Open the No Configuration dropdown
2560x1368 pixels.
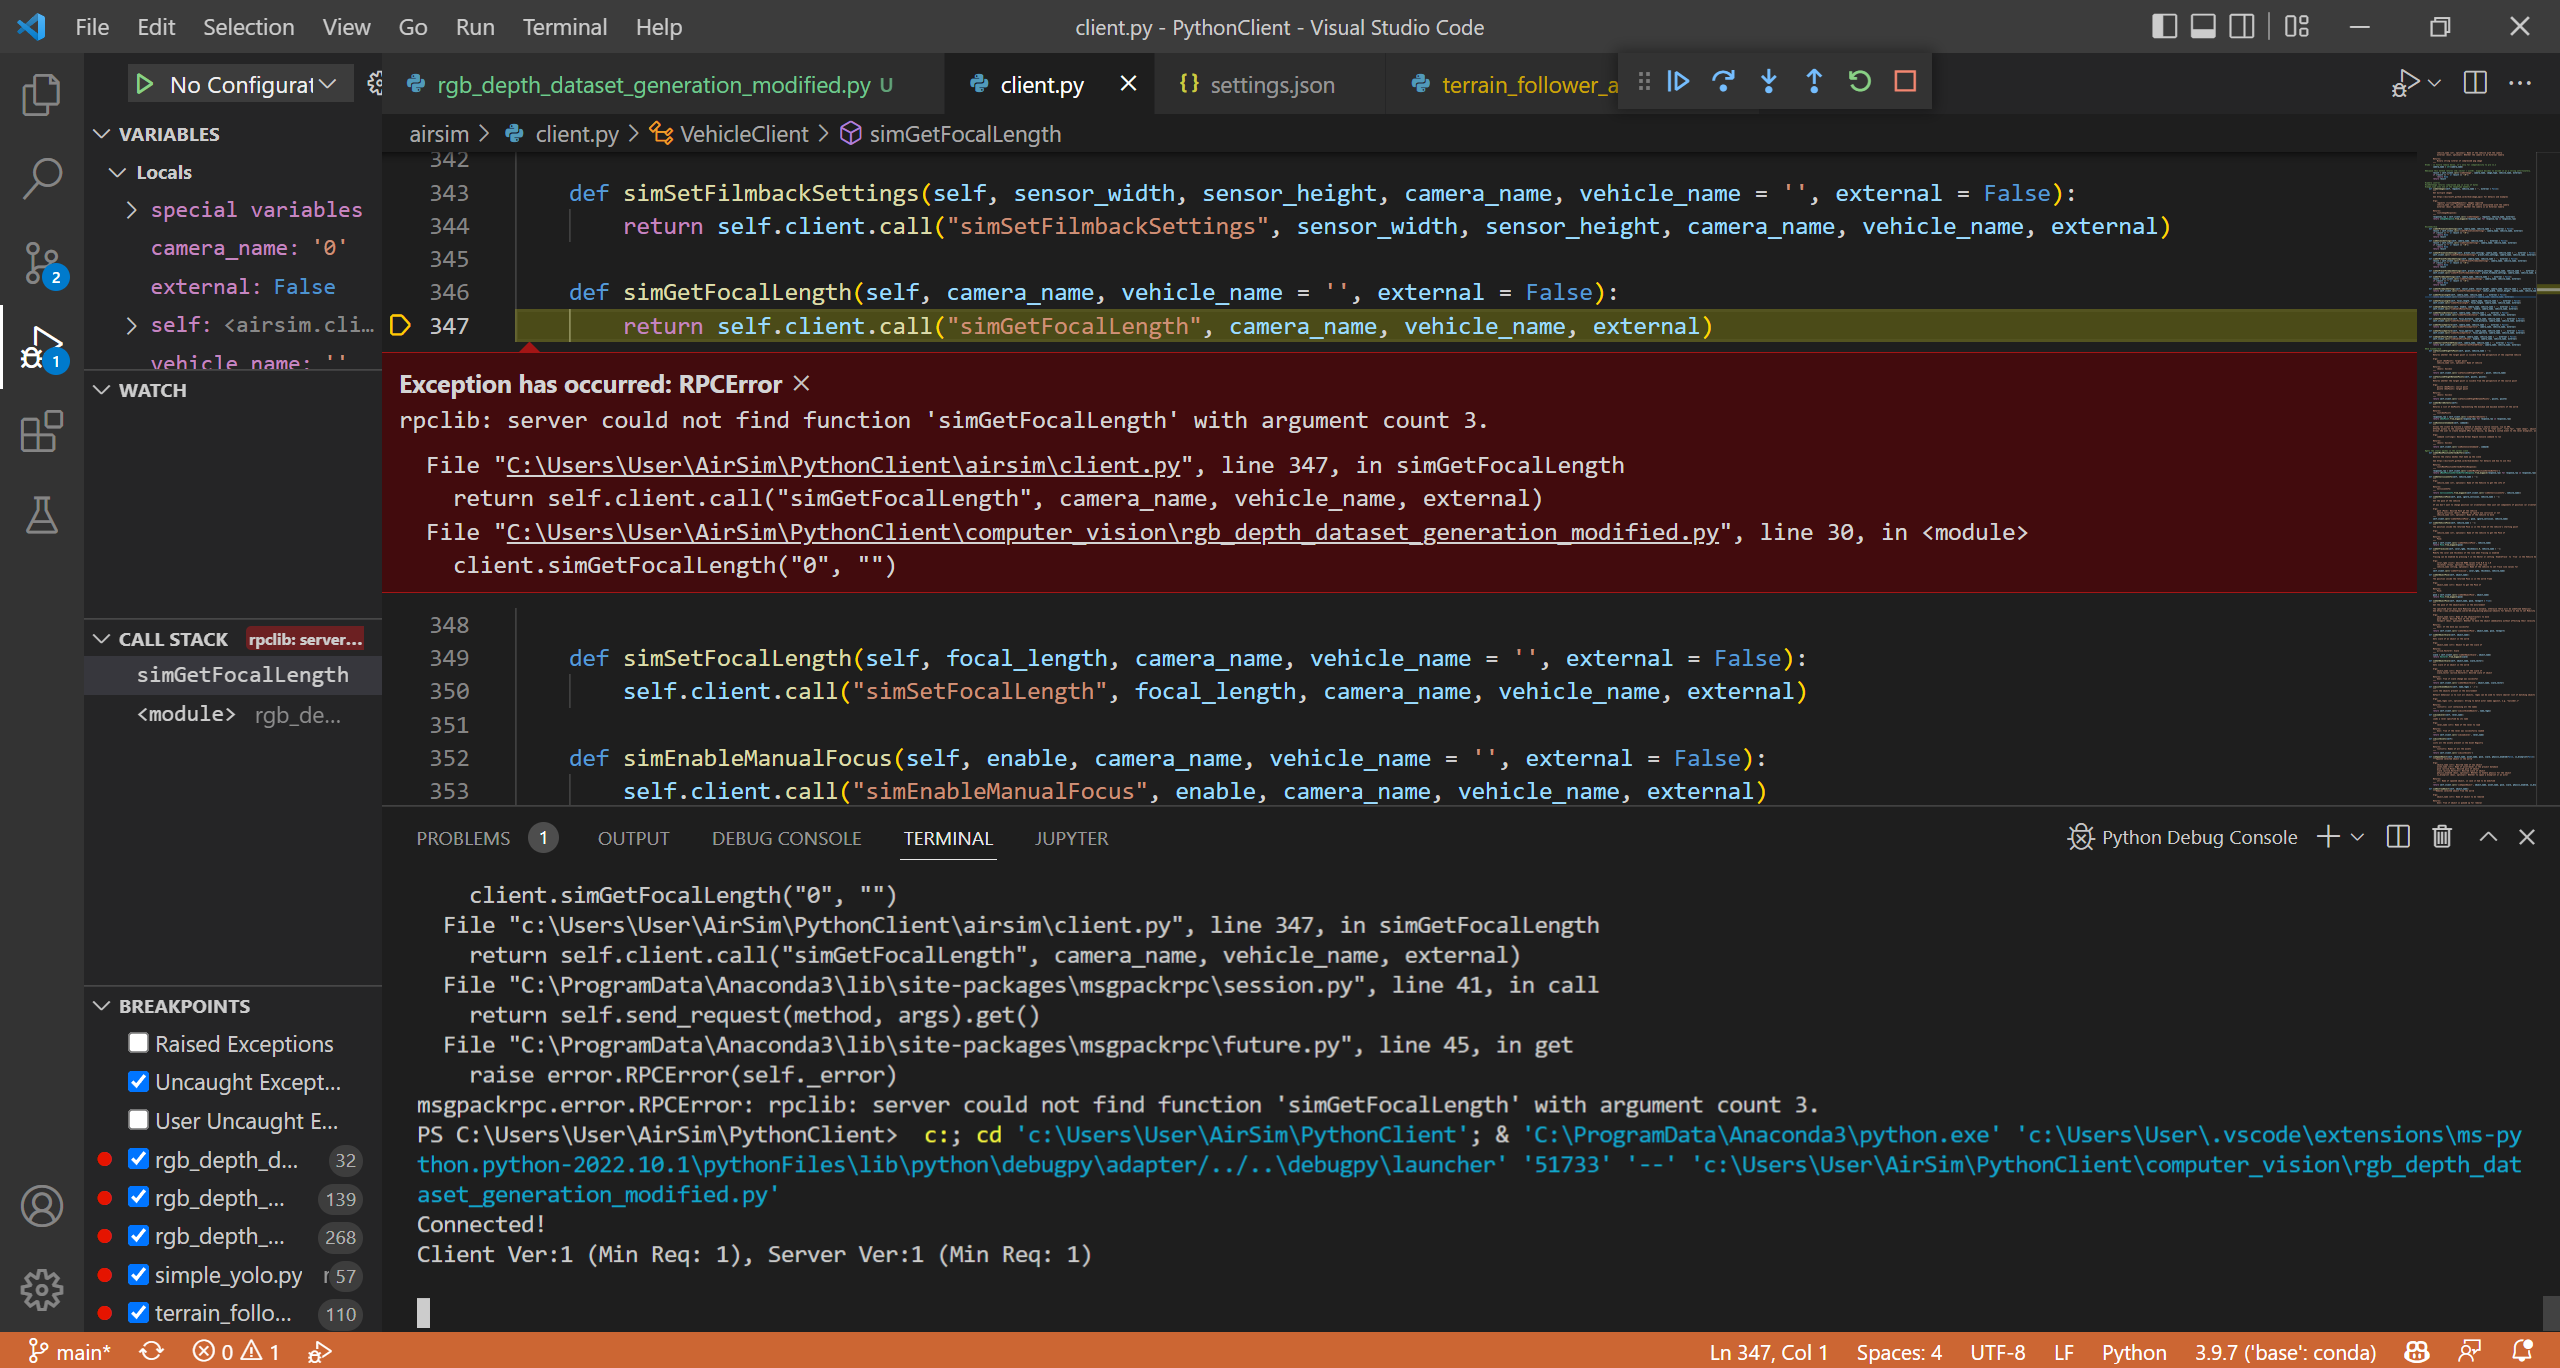239,84
